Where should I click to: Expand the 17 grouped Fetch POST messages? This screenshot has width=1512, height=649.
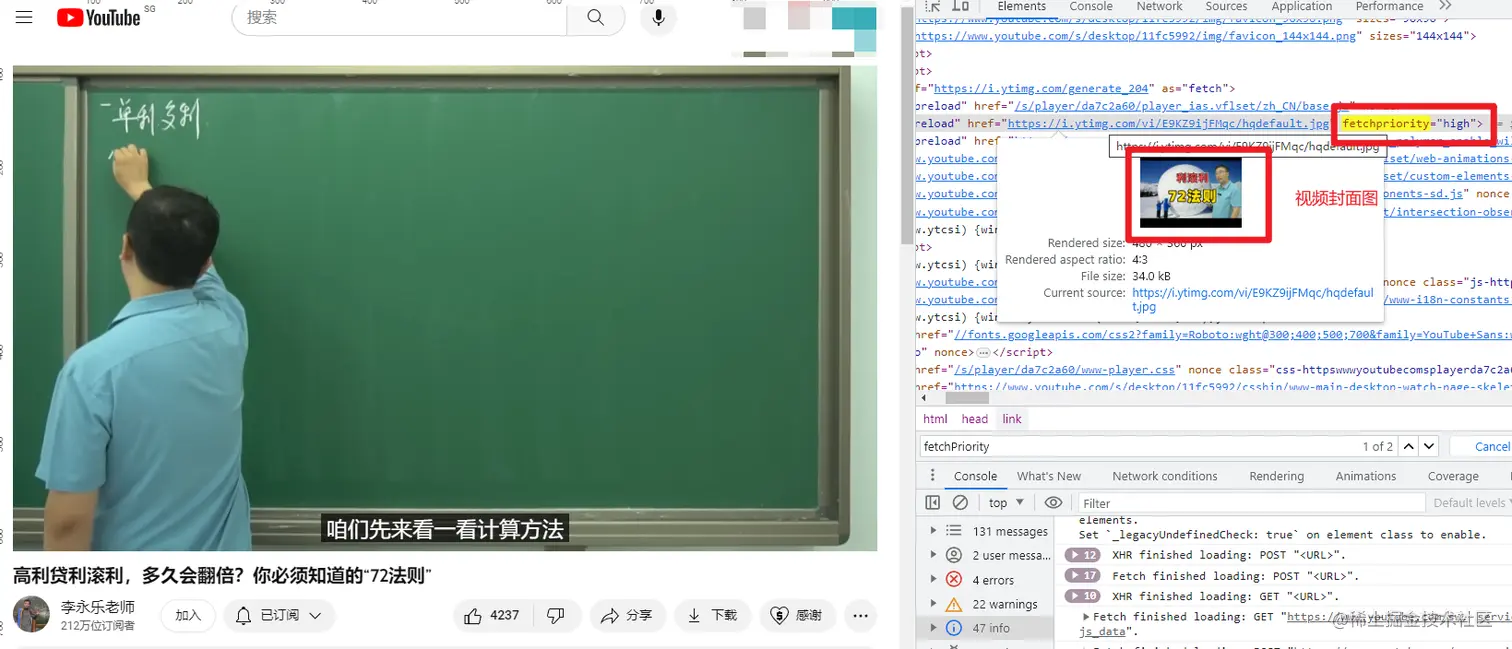point(1083,576)
